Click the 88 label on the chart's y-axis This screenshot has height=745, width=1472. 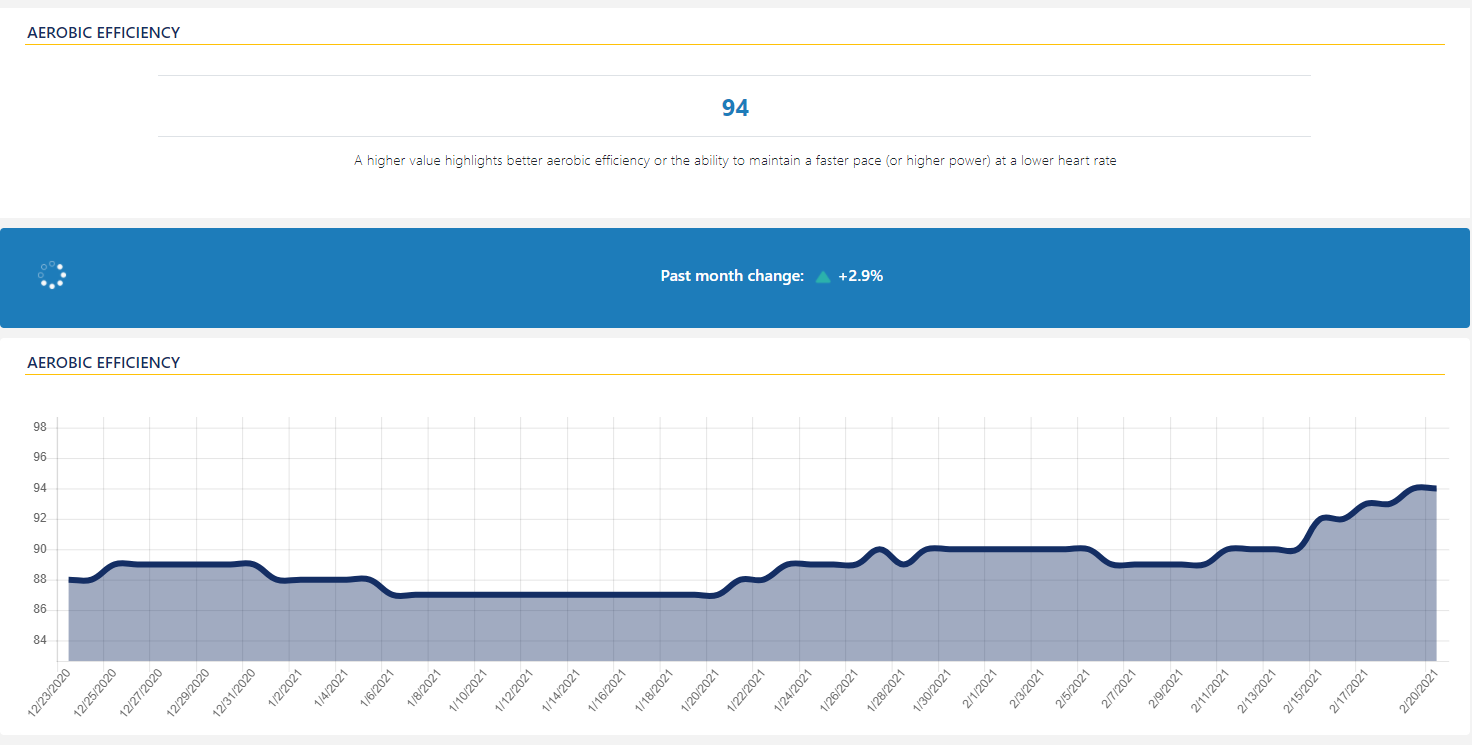click(41, 580)
